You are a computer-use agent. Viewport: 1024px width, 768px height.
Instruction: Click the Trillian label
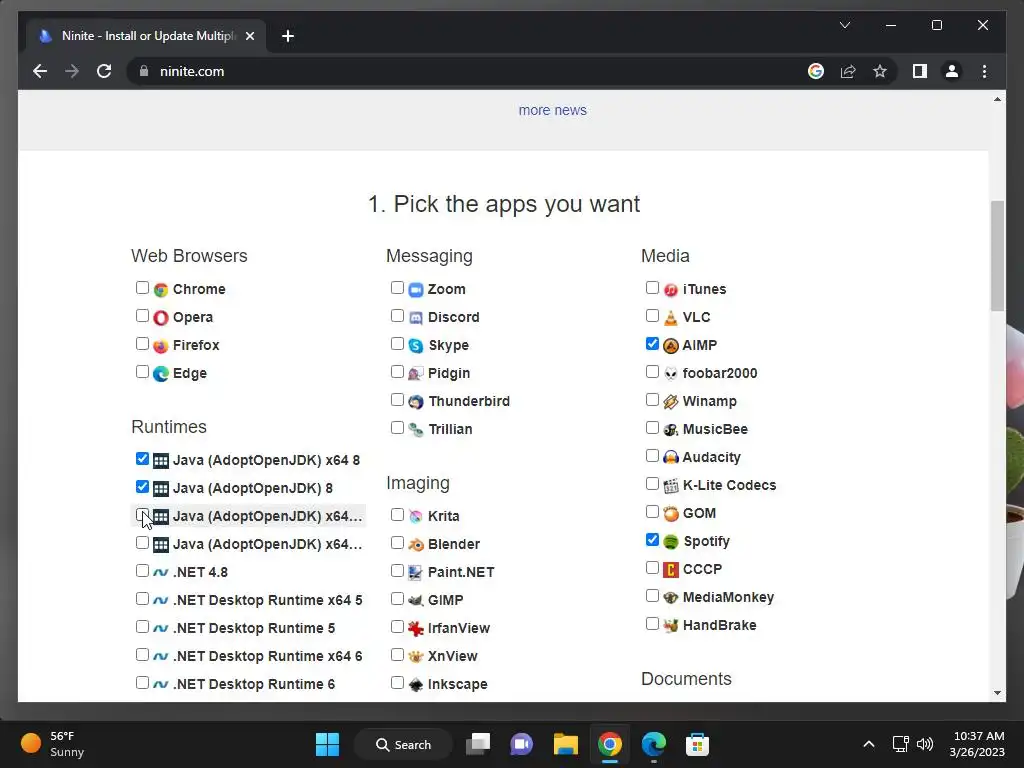[x=450, y=430]
